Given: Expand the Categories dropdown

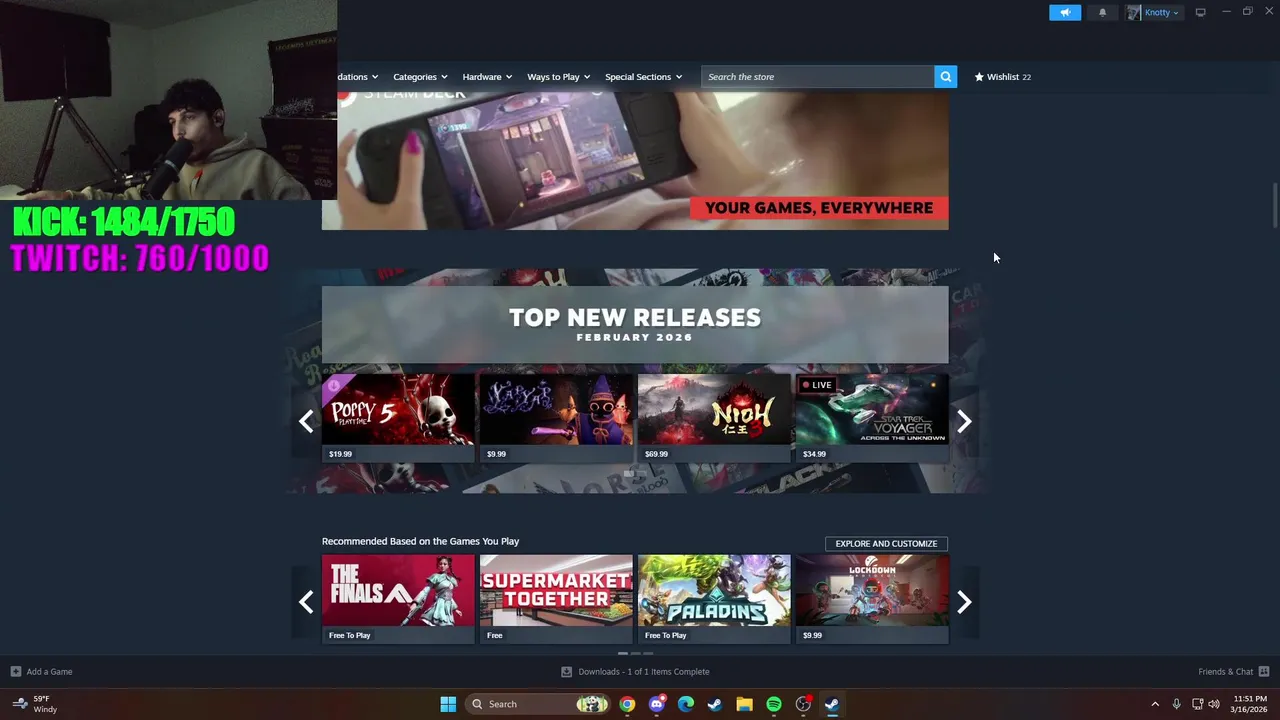Looking at the screenshot, I should (x=420, y=77).
